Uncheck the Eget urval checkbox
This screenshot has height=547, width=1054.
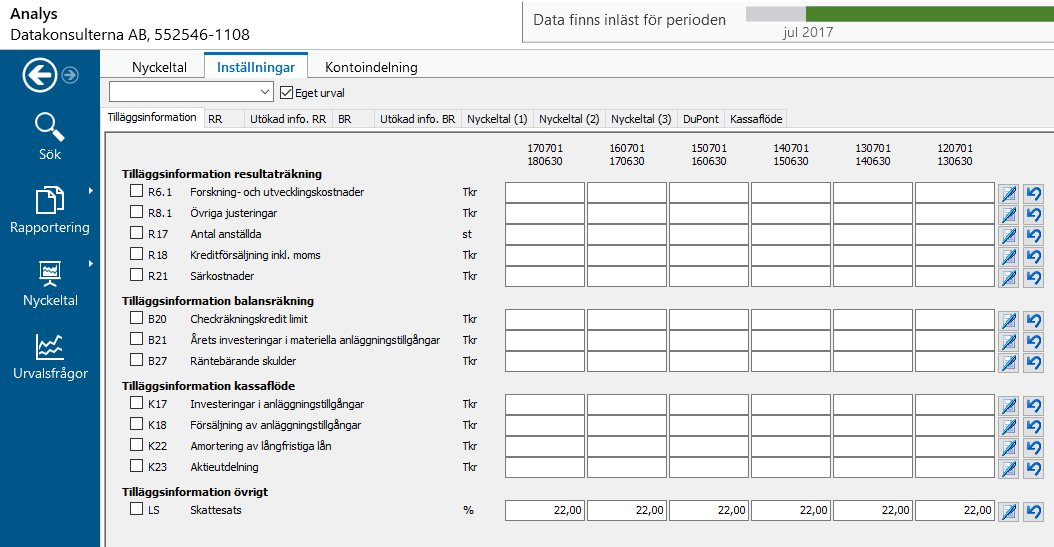click(286, 93)
